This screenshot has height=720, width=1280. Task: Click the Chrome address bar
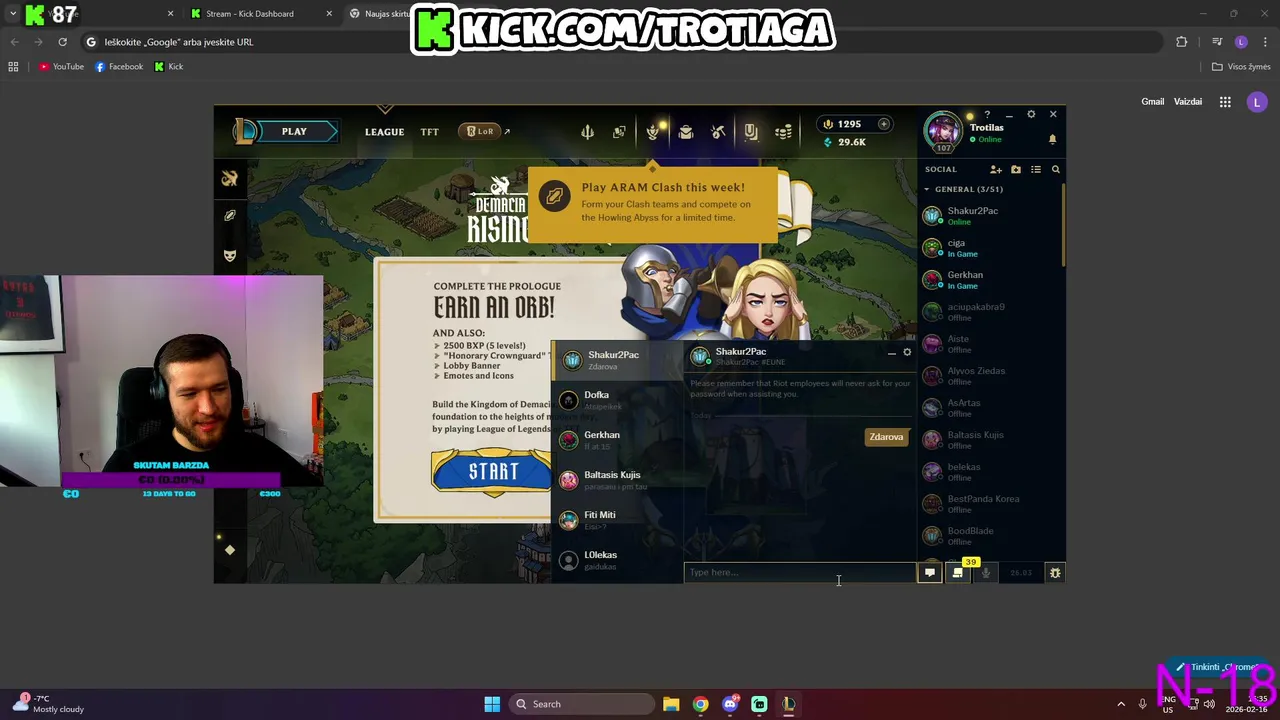tap(620, 42)
